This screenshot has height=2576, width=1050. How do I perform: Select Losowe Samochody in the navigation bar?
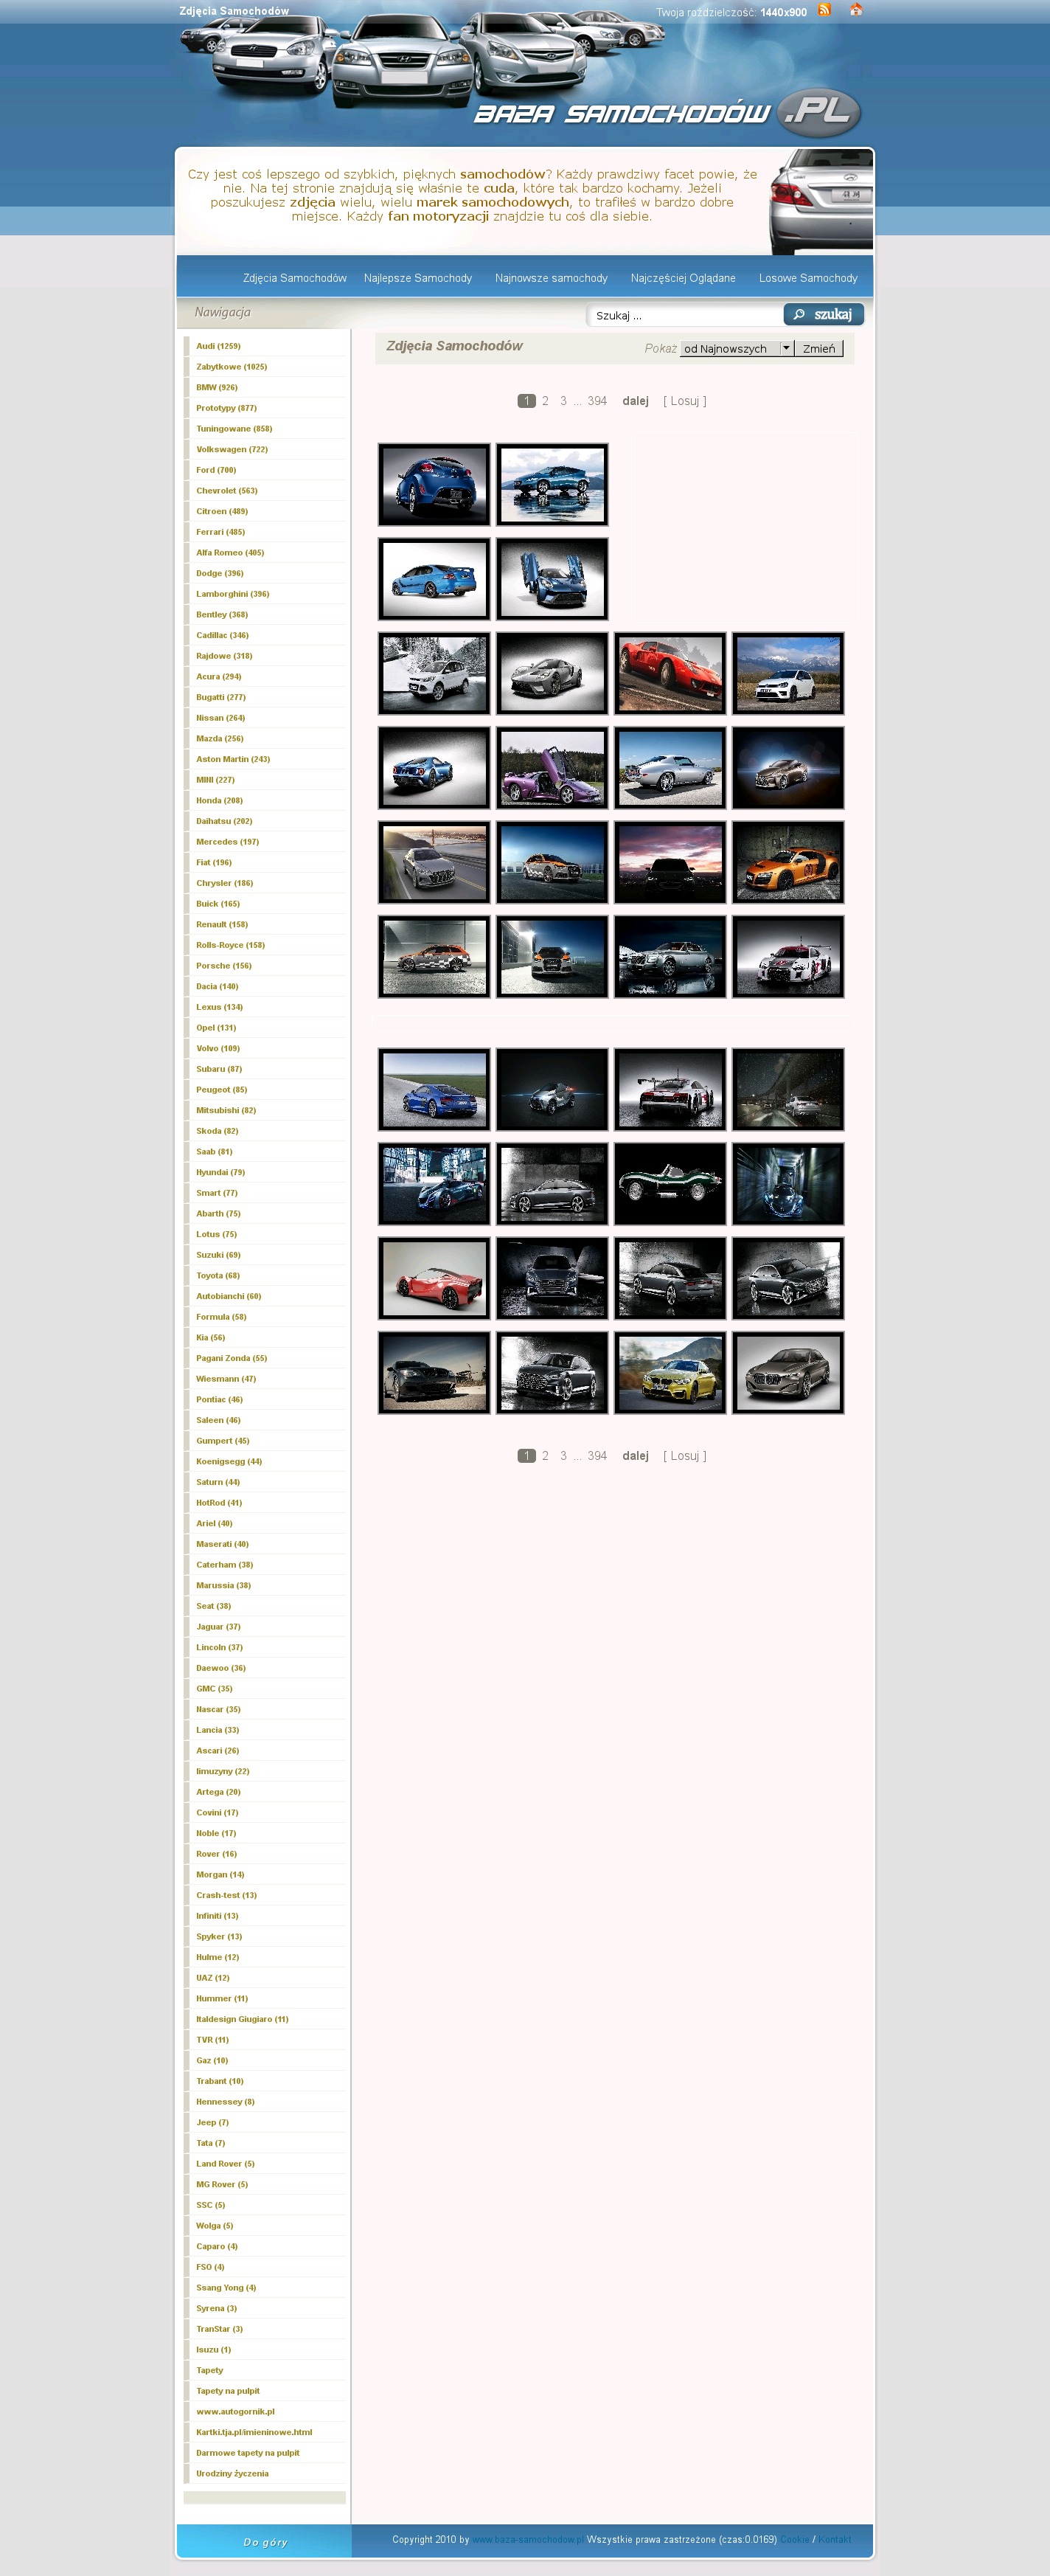pos(807,278)
